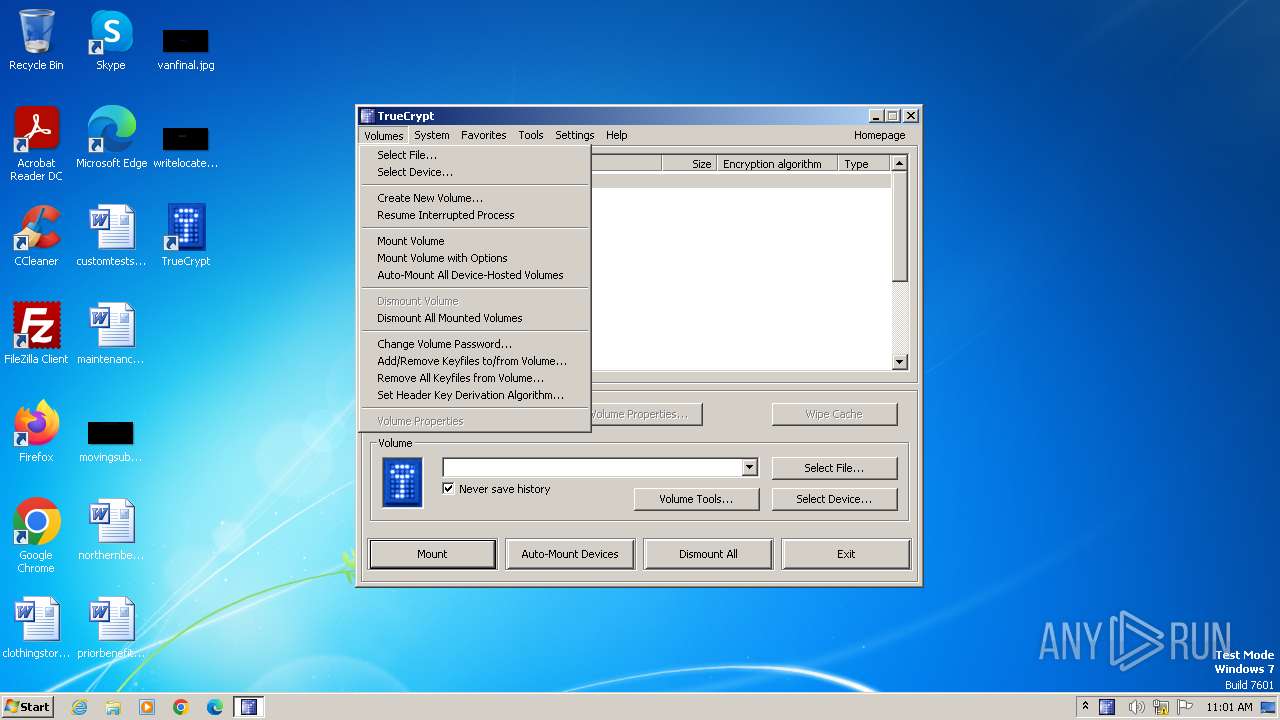Sort by Encryption algorithm column header

tap(777, 164)
